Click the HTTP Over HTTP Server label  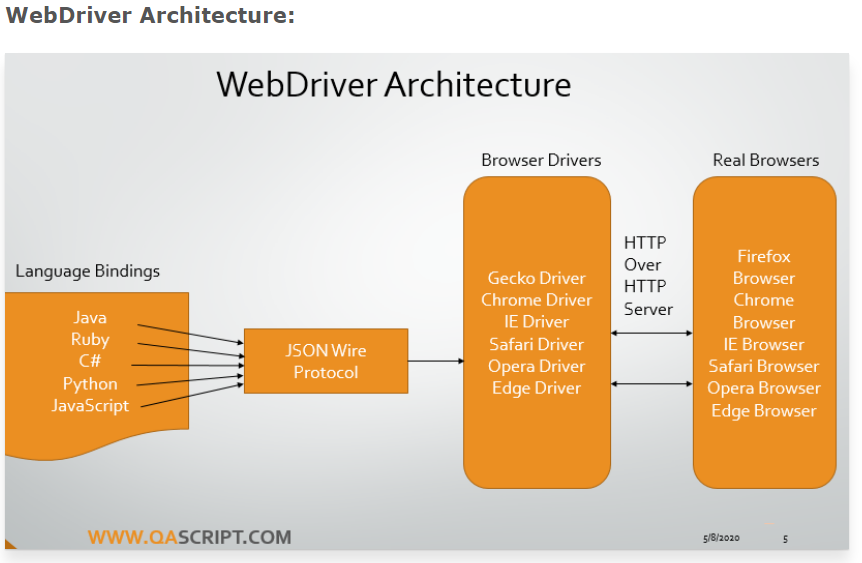[x=648, y=276]
